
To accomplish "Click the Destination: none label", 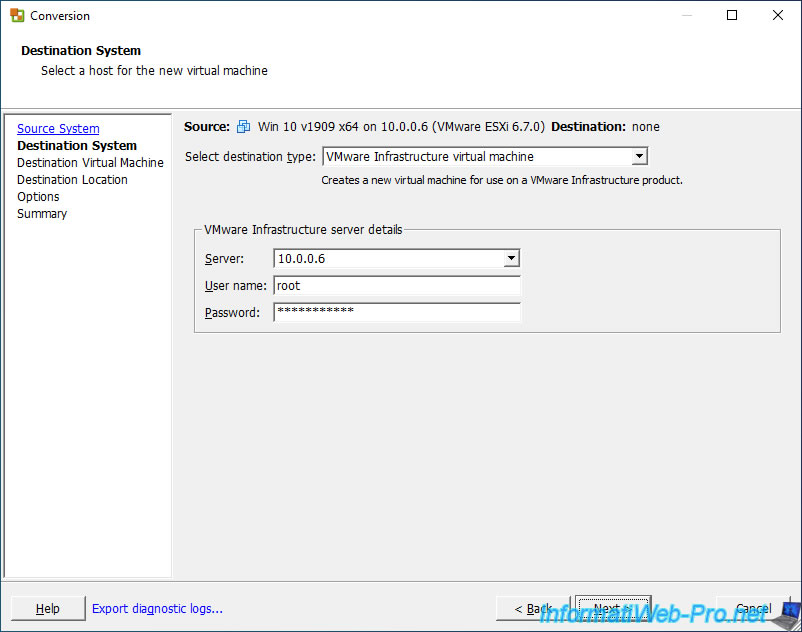I will [605, 126].
